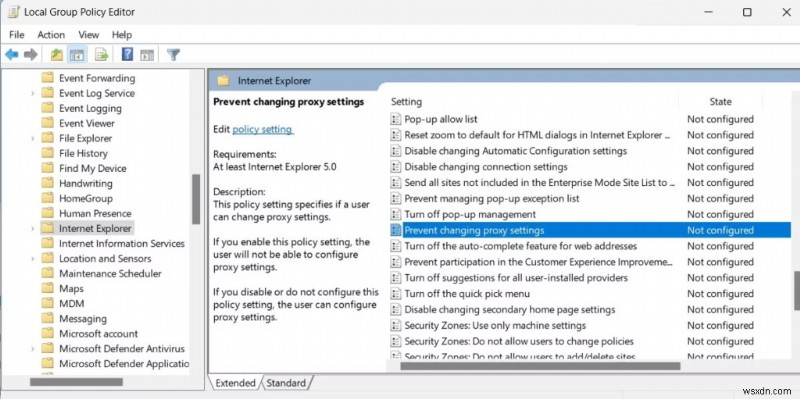Select Prevent participation in Customer Experience setting
This screenshot has height=399, width=800.
(x=539, y=262)
